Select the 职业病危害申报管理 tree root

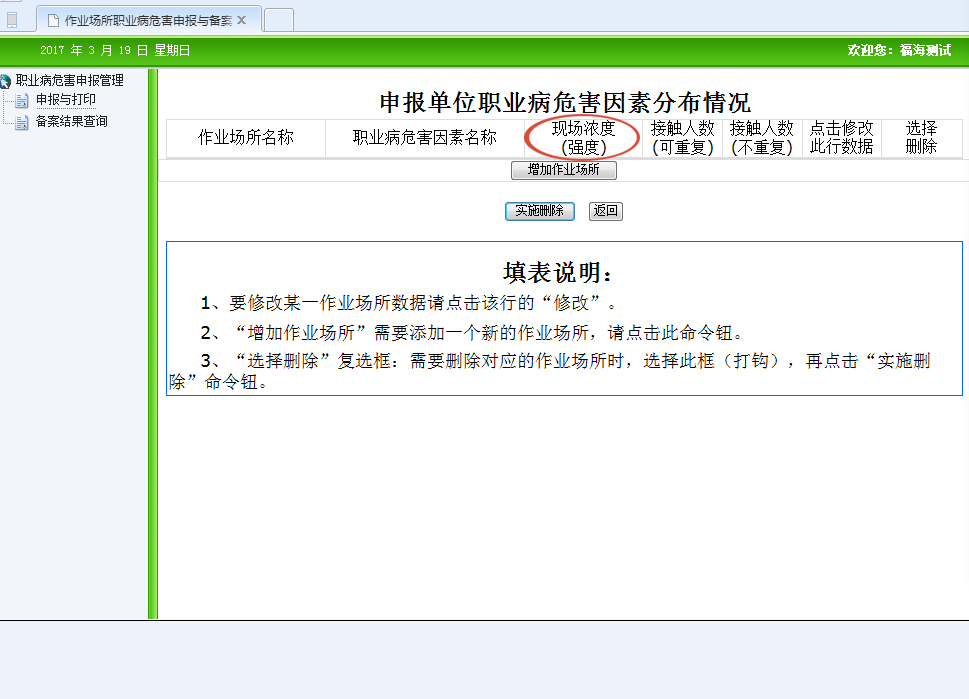click(69, 80)
